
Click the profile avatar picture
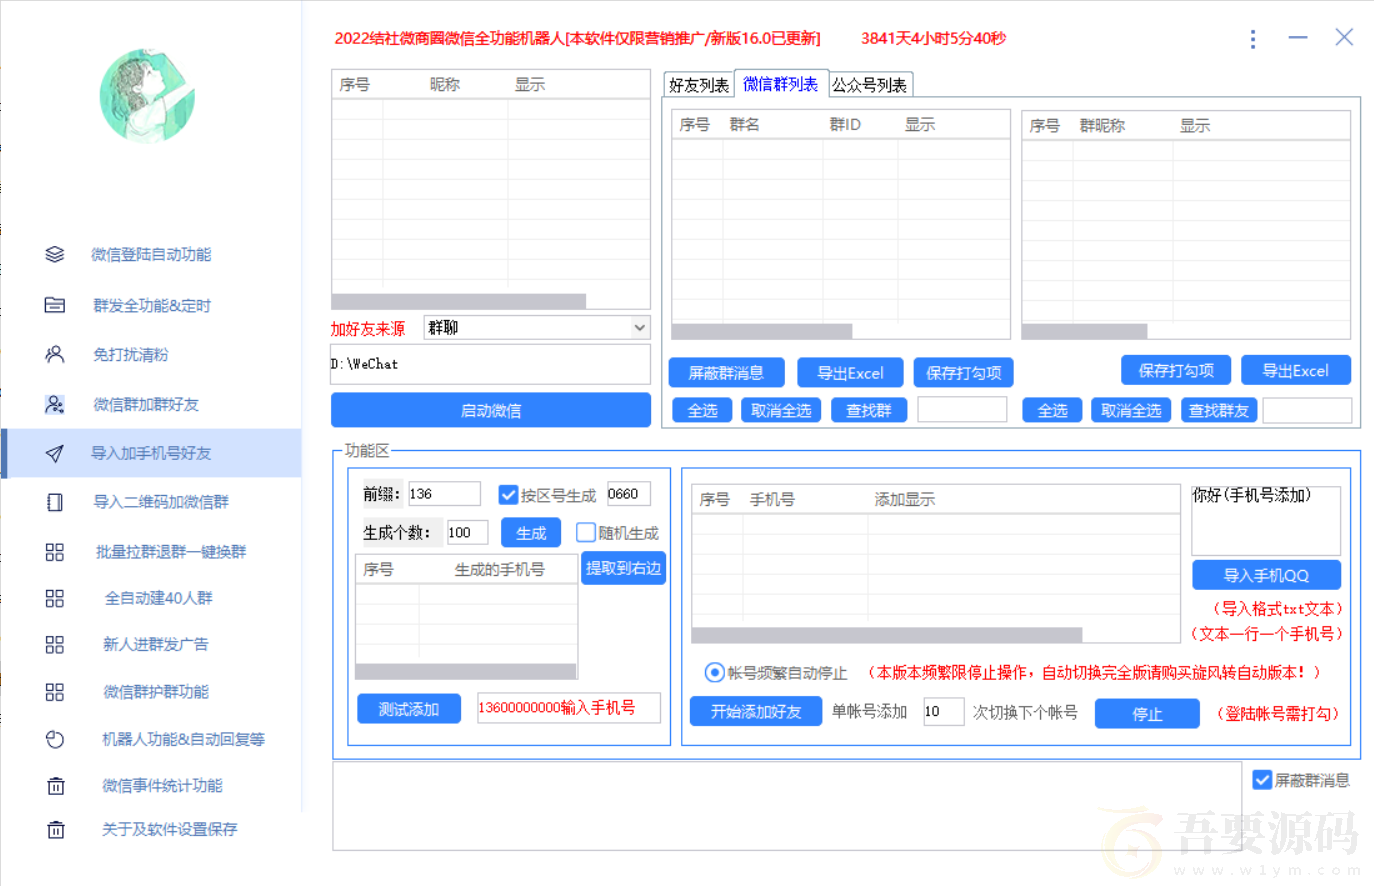(148, 97)
